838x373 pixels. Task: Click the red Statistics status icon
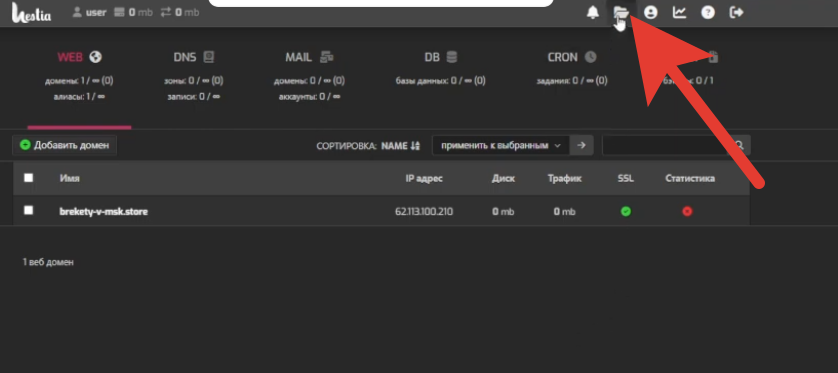click(687, 212)
